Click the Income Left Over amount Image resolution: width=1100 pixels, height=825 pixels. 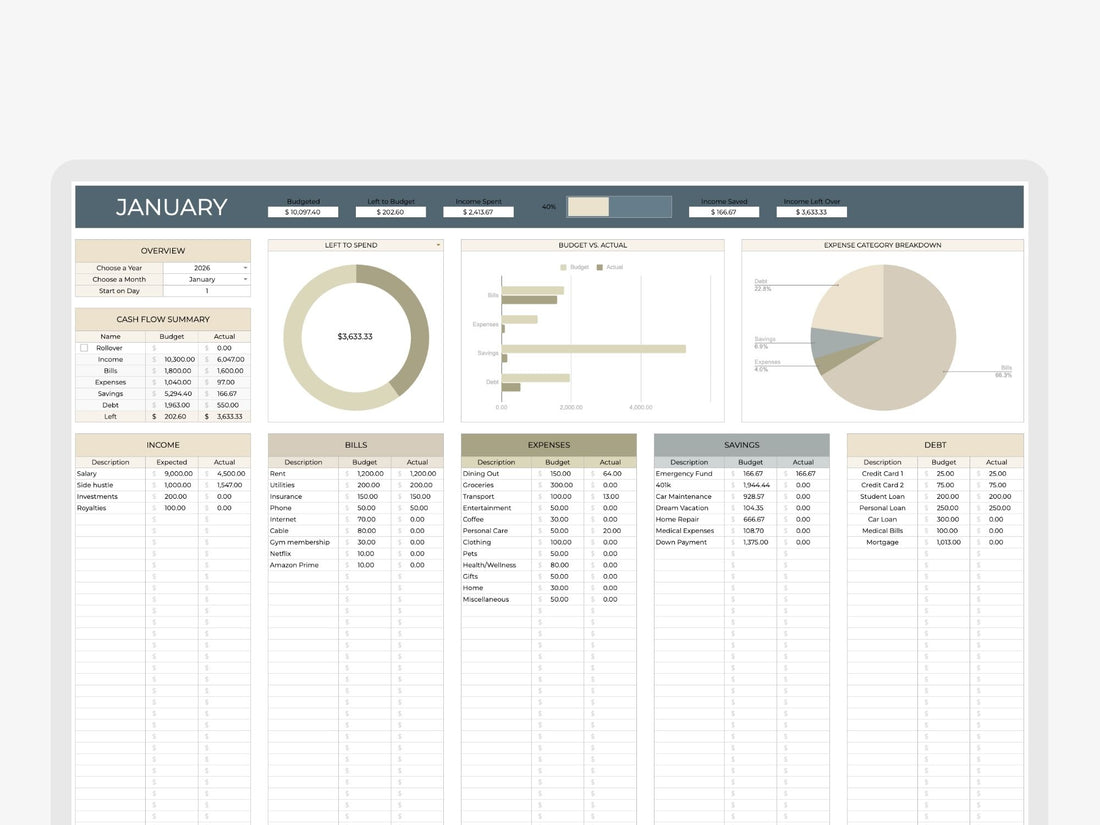click(x=812, y=211)
